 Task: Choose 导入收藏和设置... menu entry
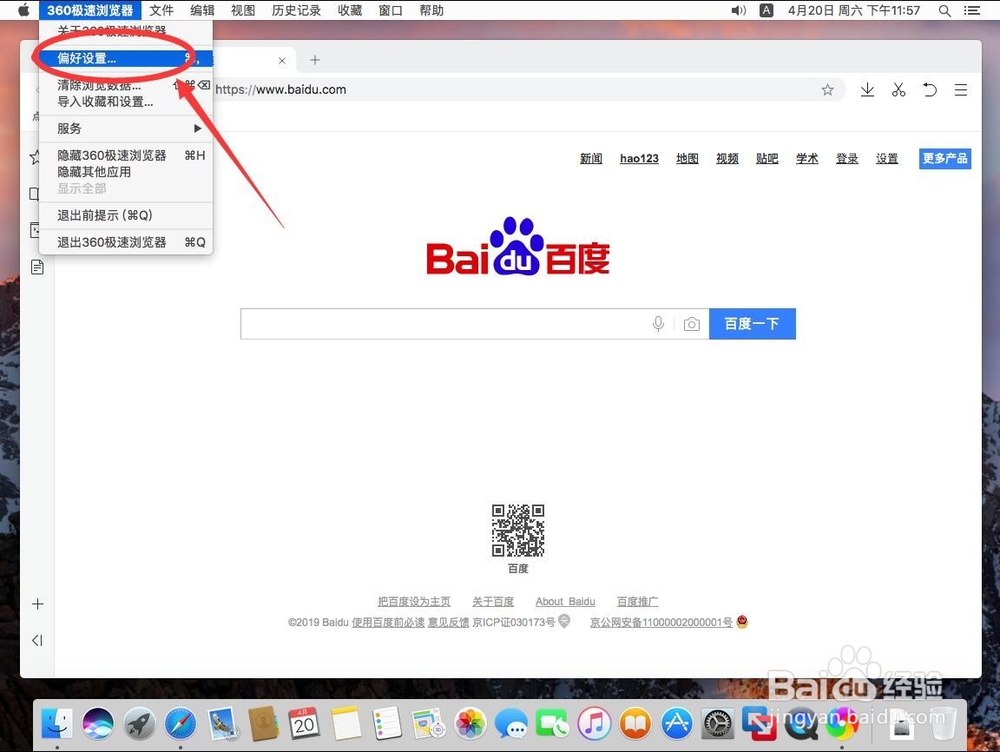126,101
